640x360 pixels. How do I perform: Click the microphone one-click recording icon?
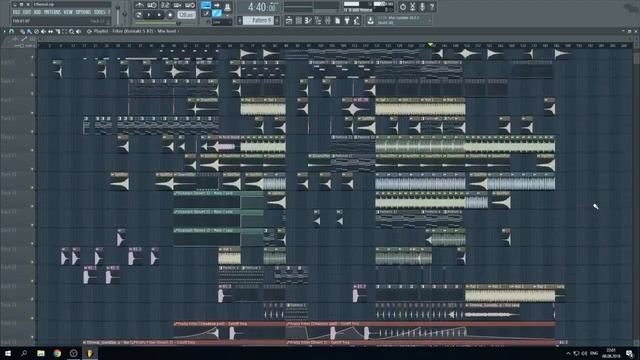point(422,7)
